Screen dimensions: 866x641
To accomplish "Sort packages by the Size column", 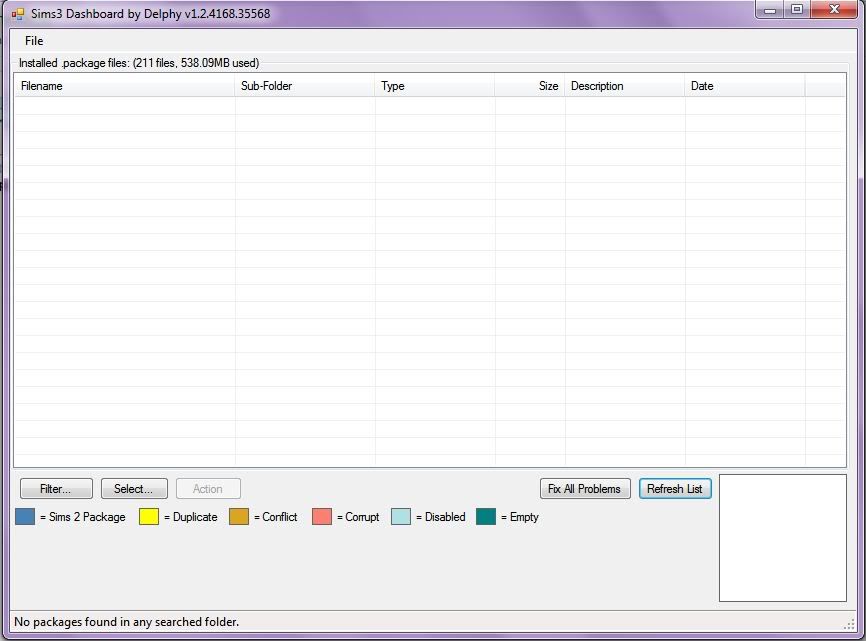I will tap(546, 86).
